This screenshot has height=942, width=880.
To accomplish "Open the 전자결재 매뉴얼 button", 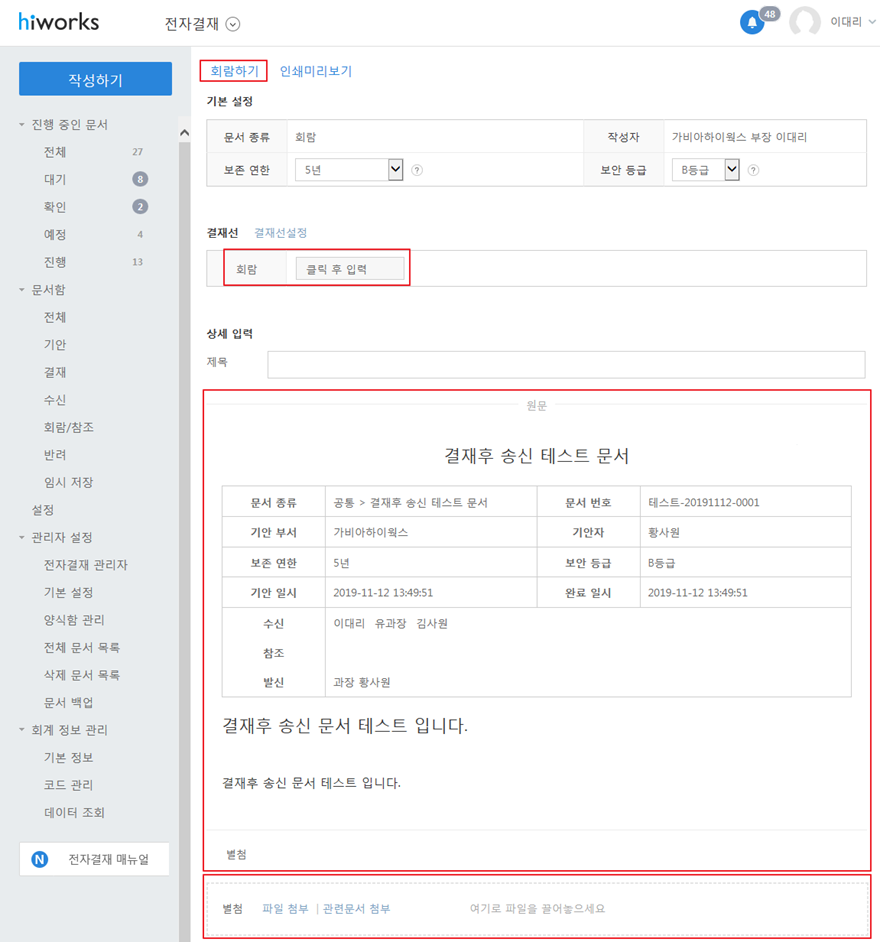I will 94,859.
